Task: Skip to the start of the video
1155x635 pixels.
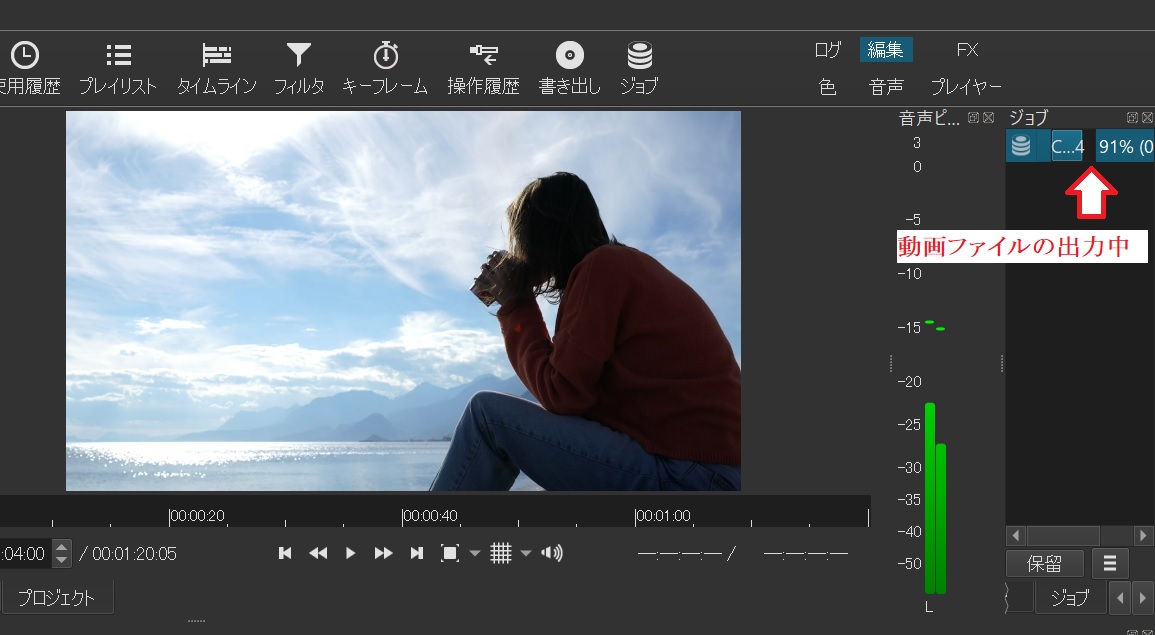Action: coord(285,553)
